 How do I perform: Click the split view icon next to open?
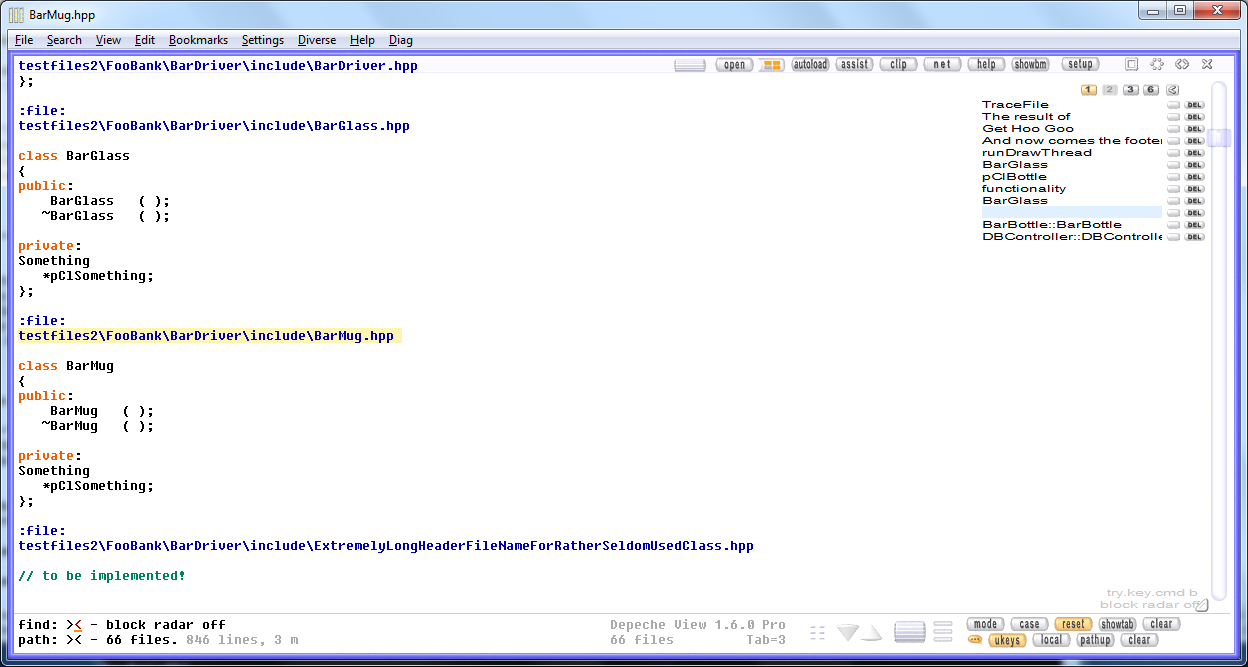771,65
